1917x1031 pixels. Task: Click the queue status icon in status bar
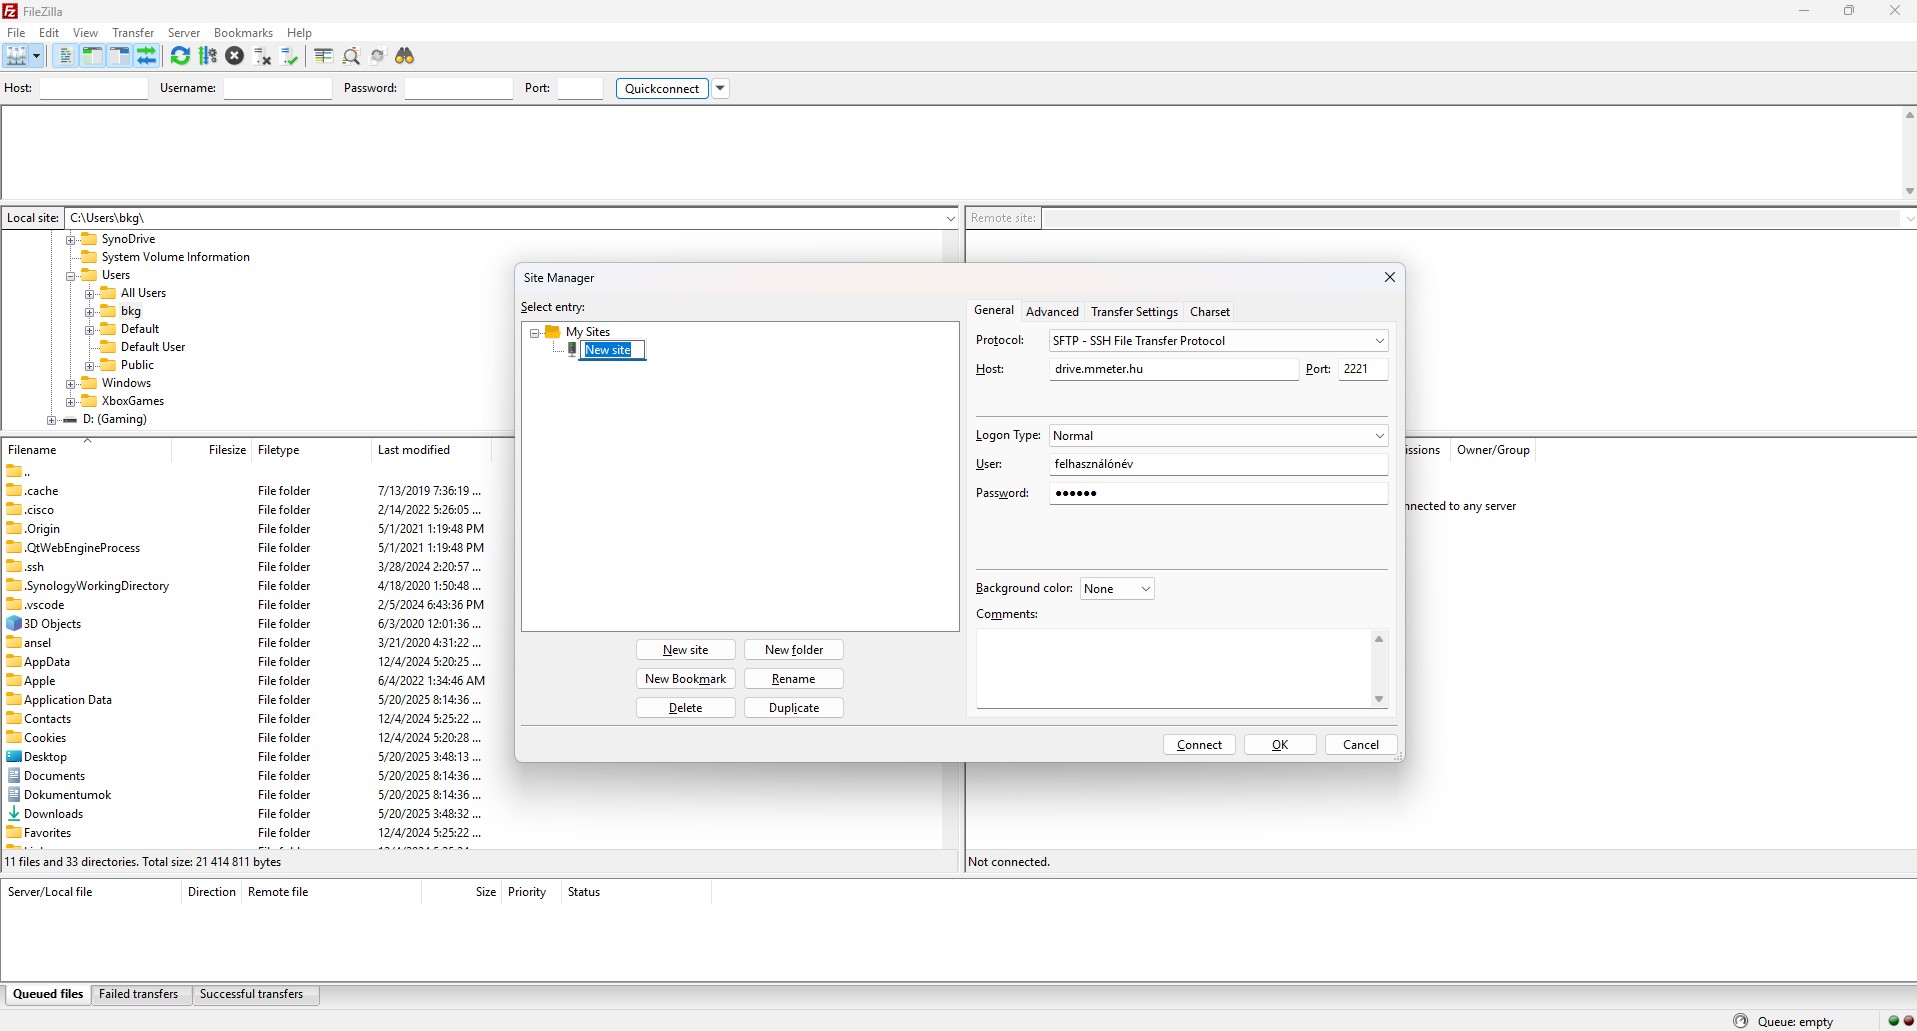1741,1021
